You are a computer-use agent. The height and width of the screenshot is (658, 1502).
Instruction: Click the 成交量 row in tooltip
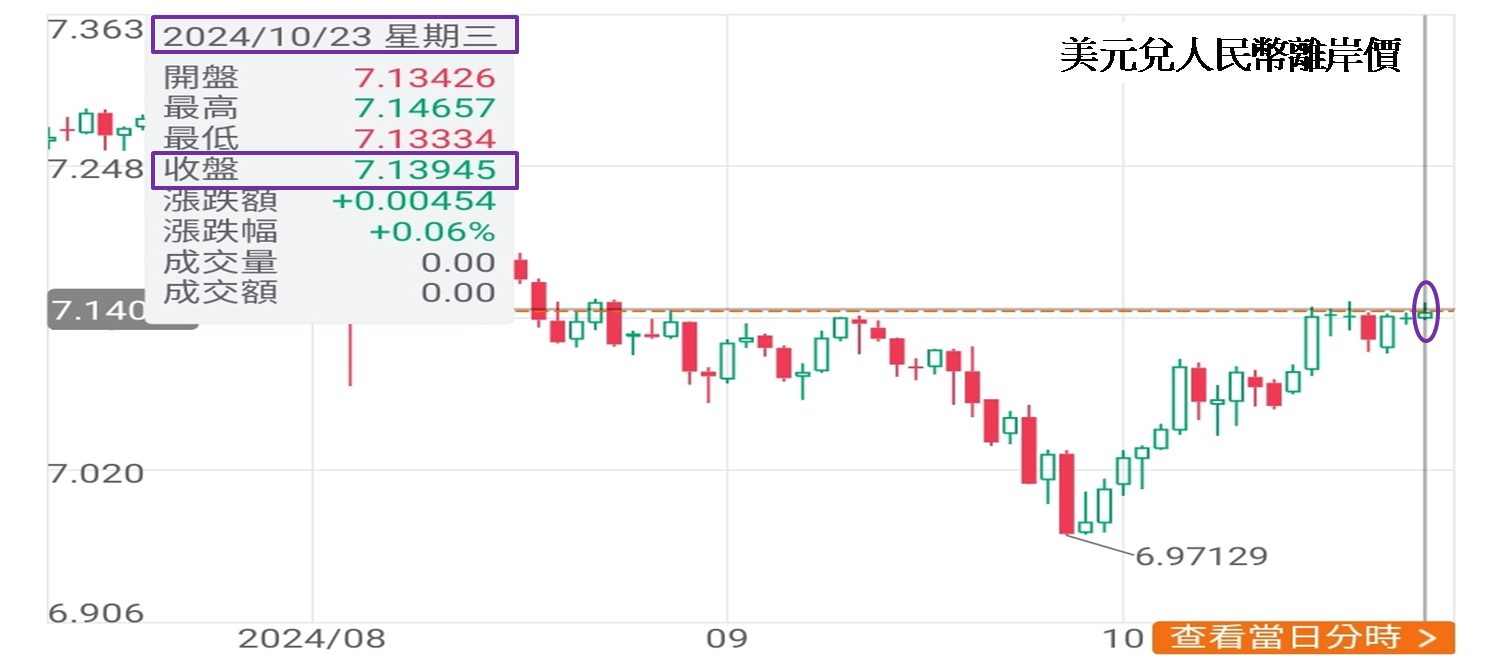coord(330,263)
